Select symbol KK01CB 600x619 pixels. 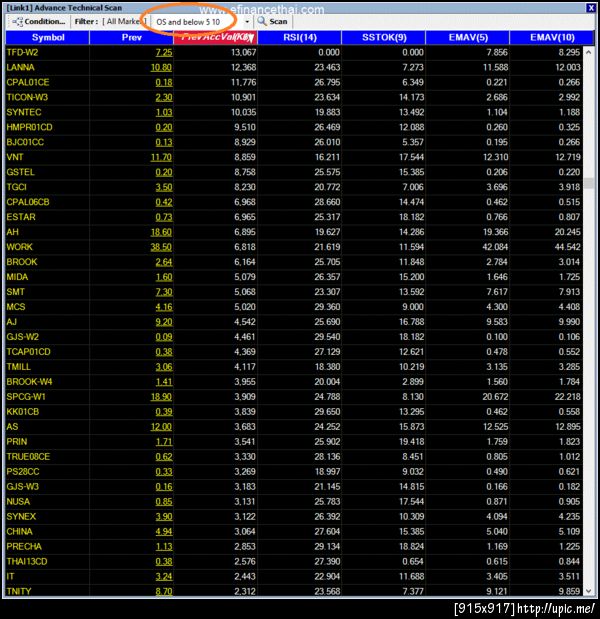click(22, 412)
